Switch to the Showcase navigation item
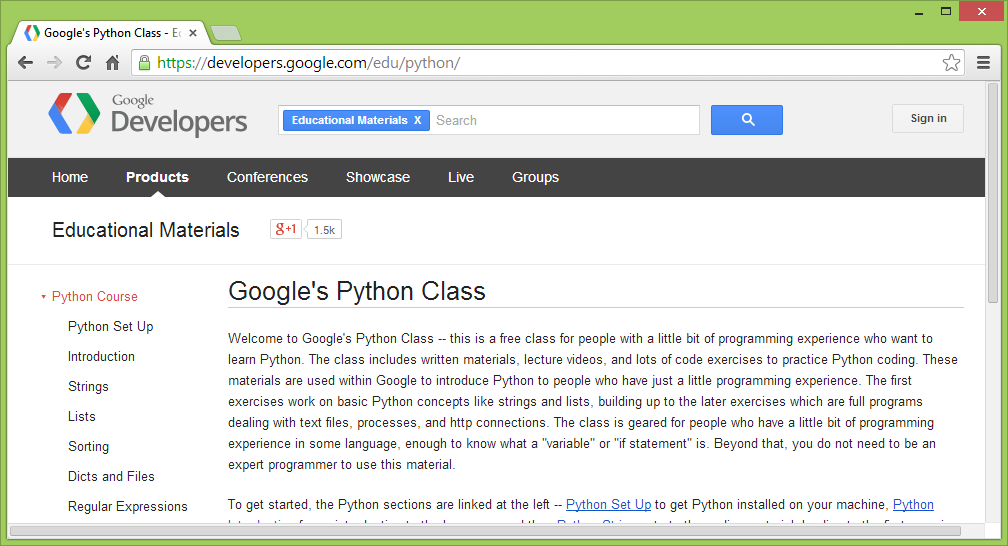1008x546 pixels. (378, 177)
